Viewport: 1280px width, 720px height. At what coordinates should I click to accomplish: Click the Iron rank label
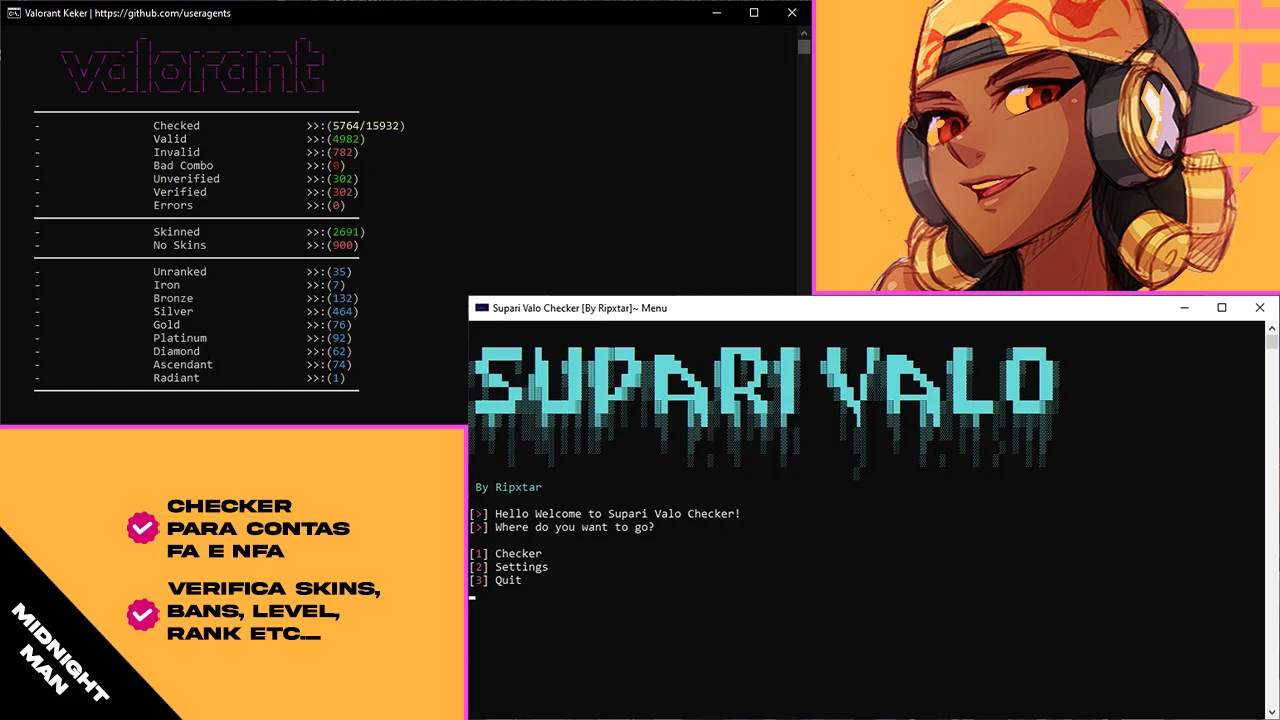pos(166,285)
